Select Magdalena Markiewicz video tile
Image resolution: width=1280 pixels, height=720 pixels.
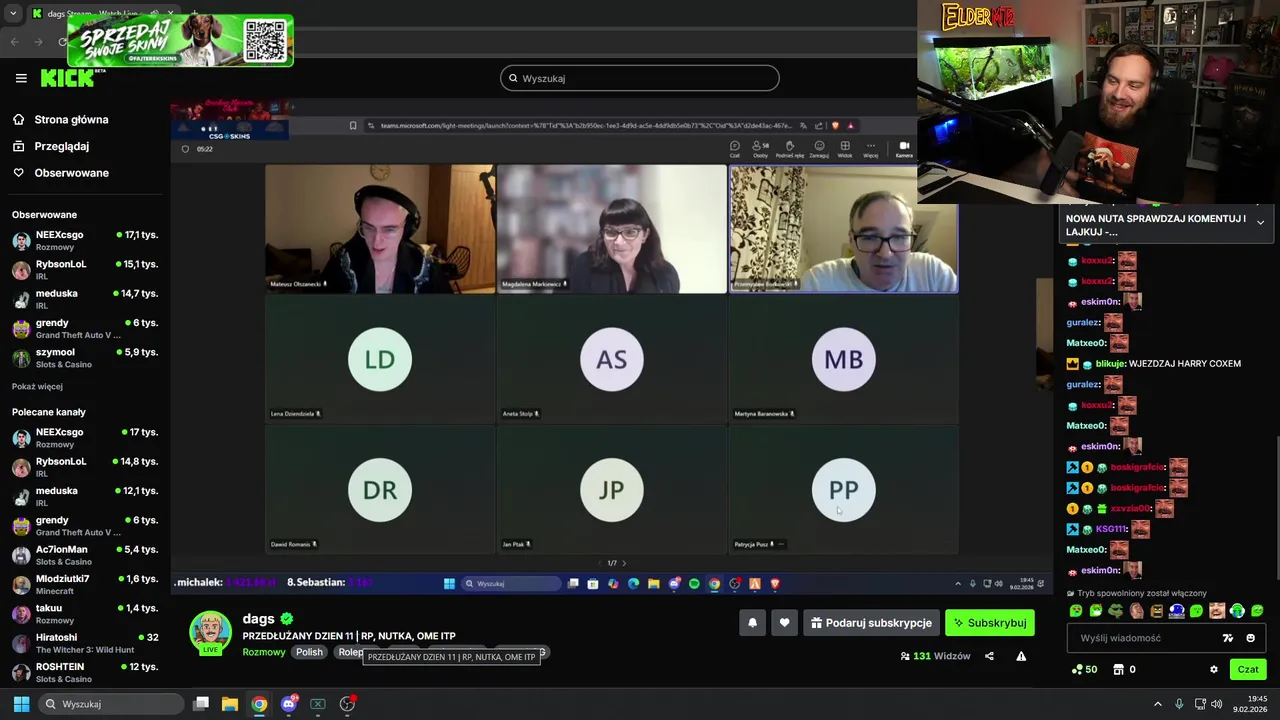[x=612, y=229]
